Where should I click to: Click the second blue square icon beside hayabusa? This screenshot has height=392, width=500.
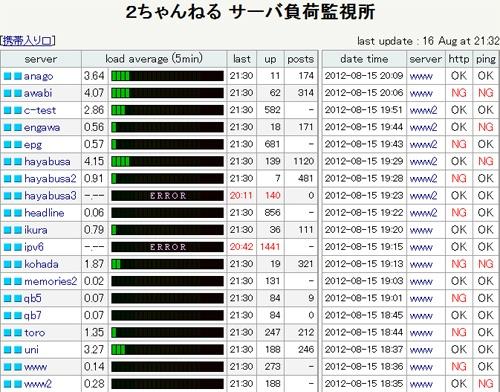coord(18,162)
